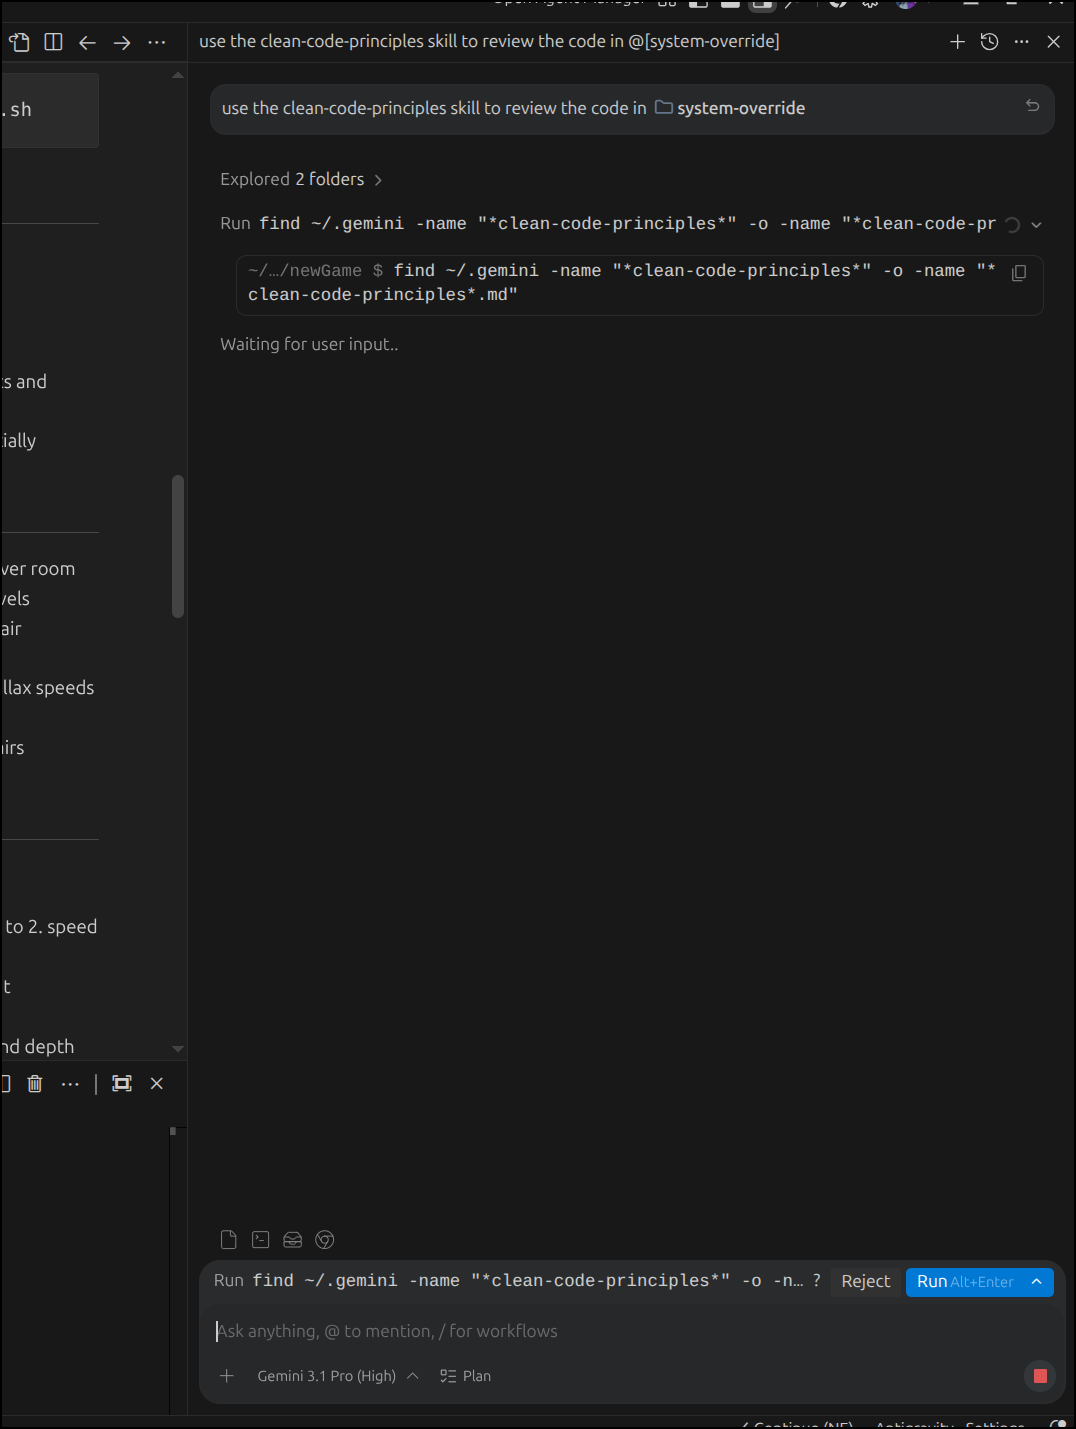Image resolution: width=1076 pixels, height=1429 pixels.
Task: Open the chat panel more actions menu
Action: coord(1021,42)
